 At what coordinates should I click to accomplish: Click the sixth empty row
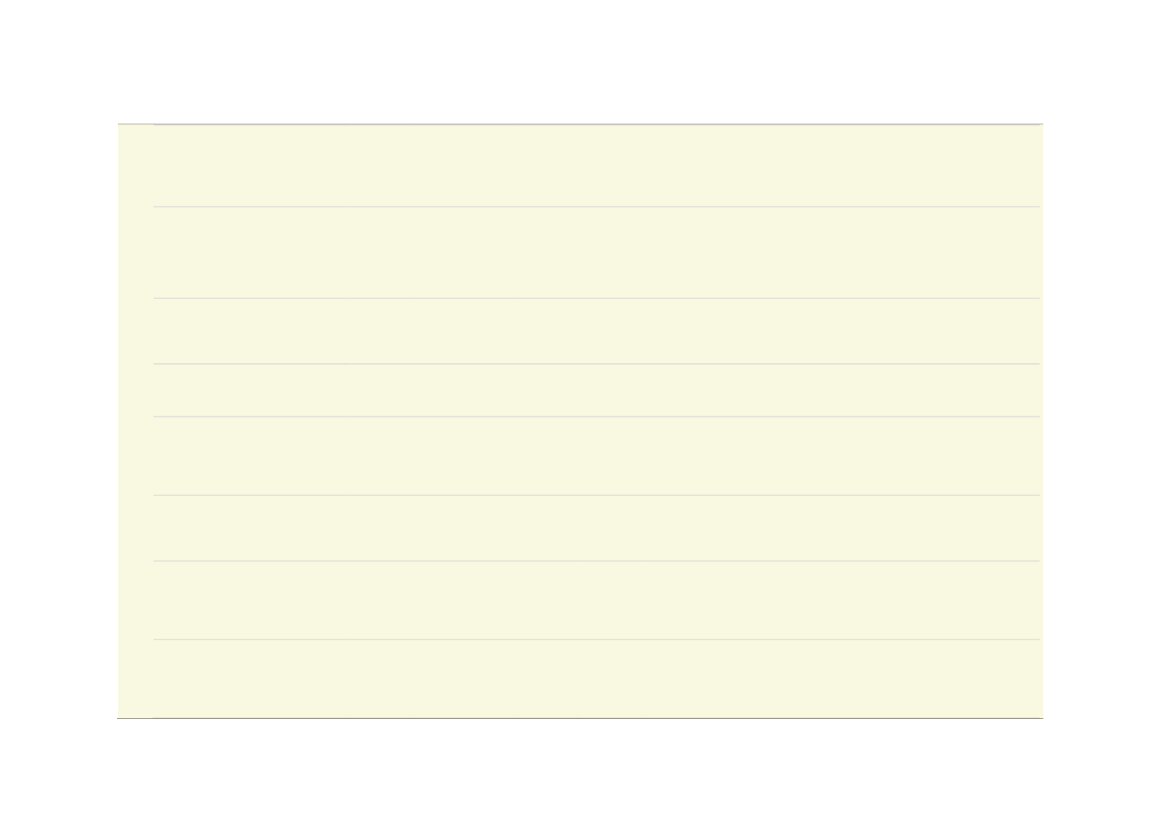596,528
